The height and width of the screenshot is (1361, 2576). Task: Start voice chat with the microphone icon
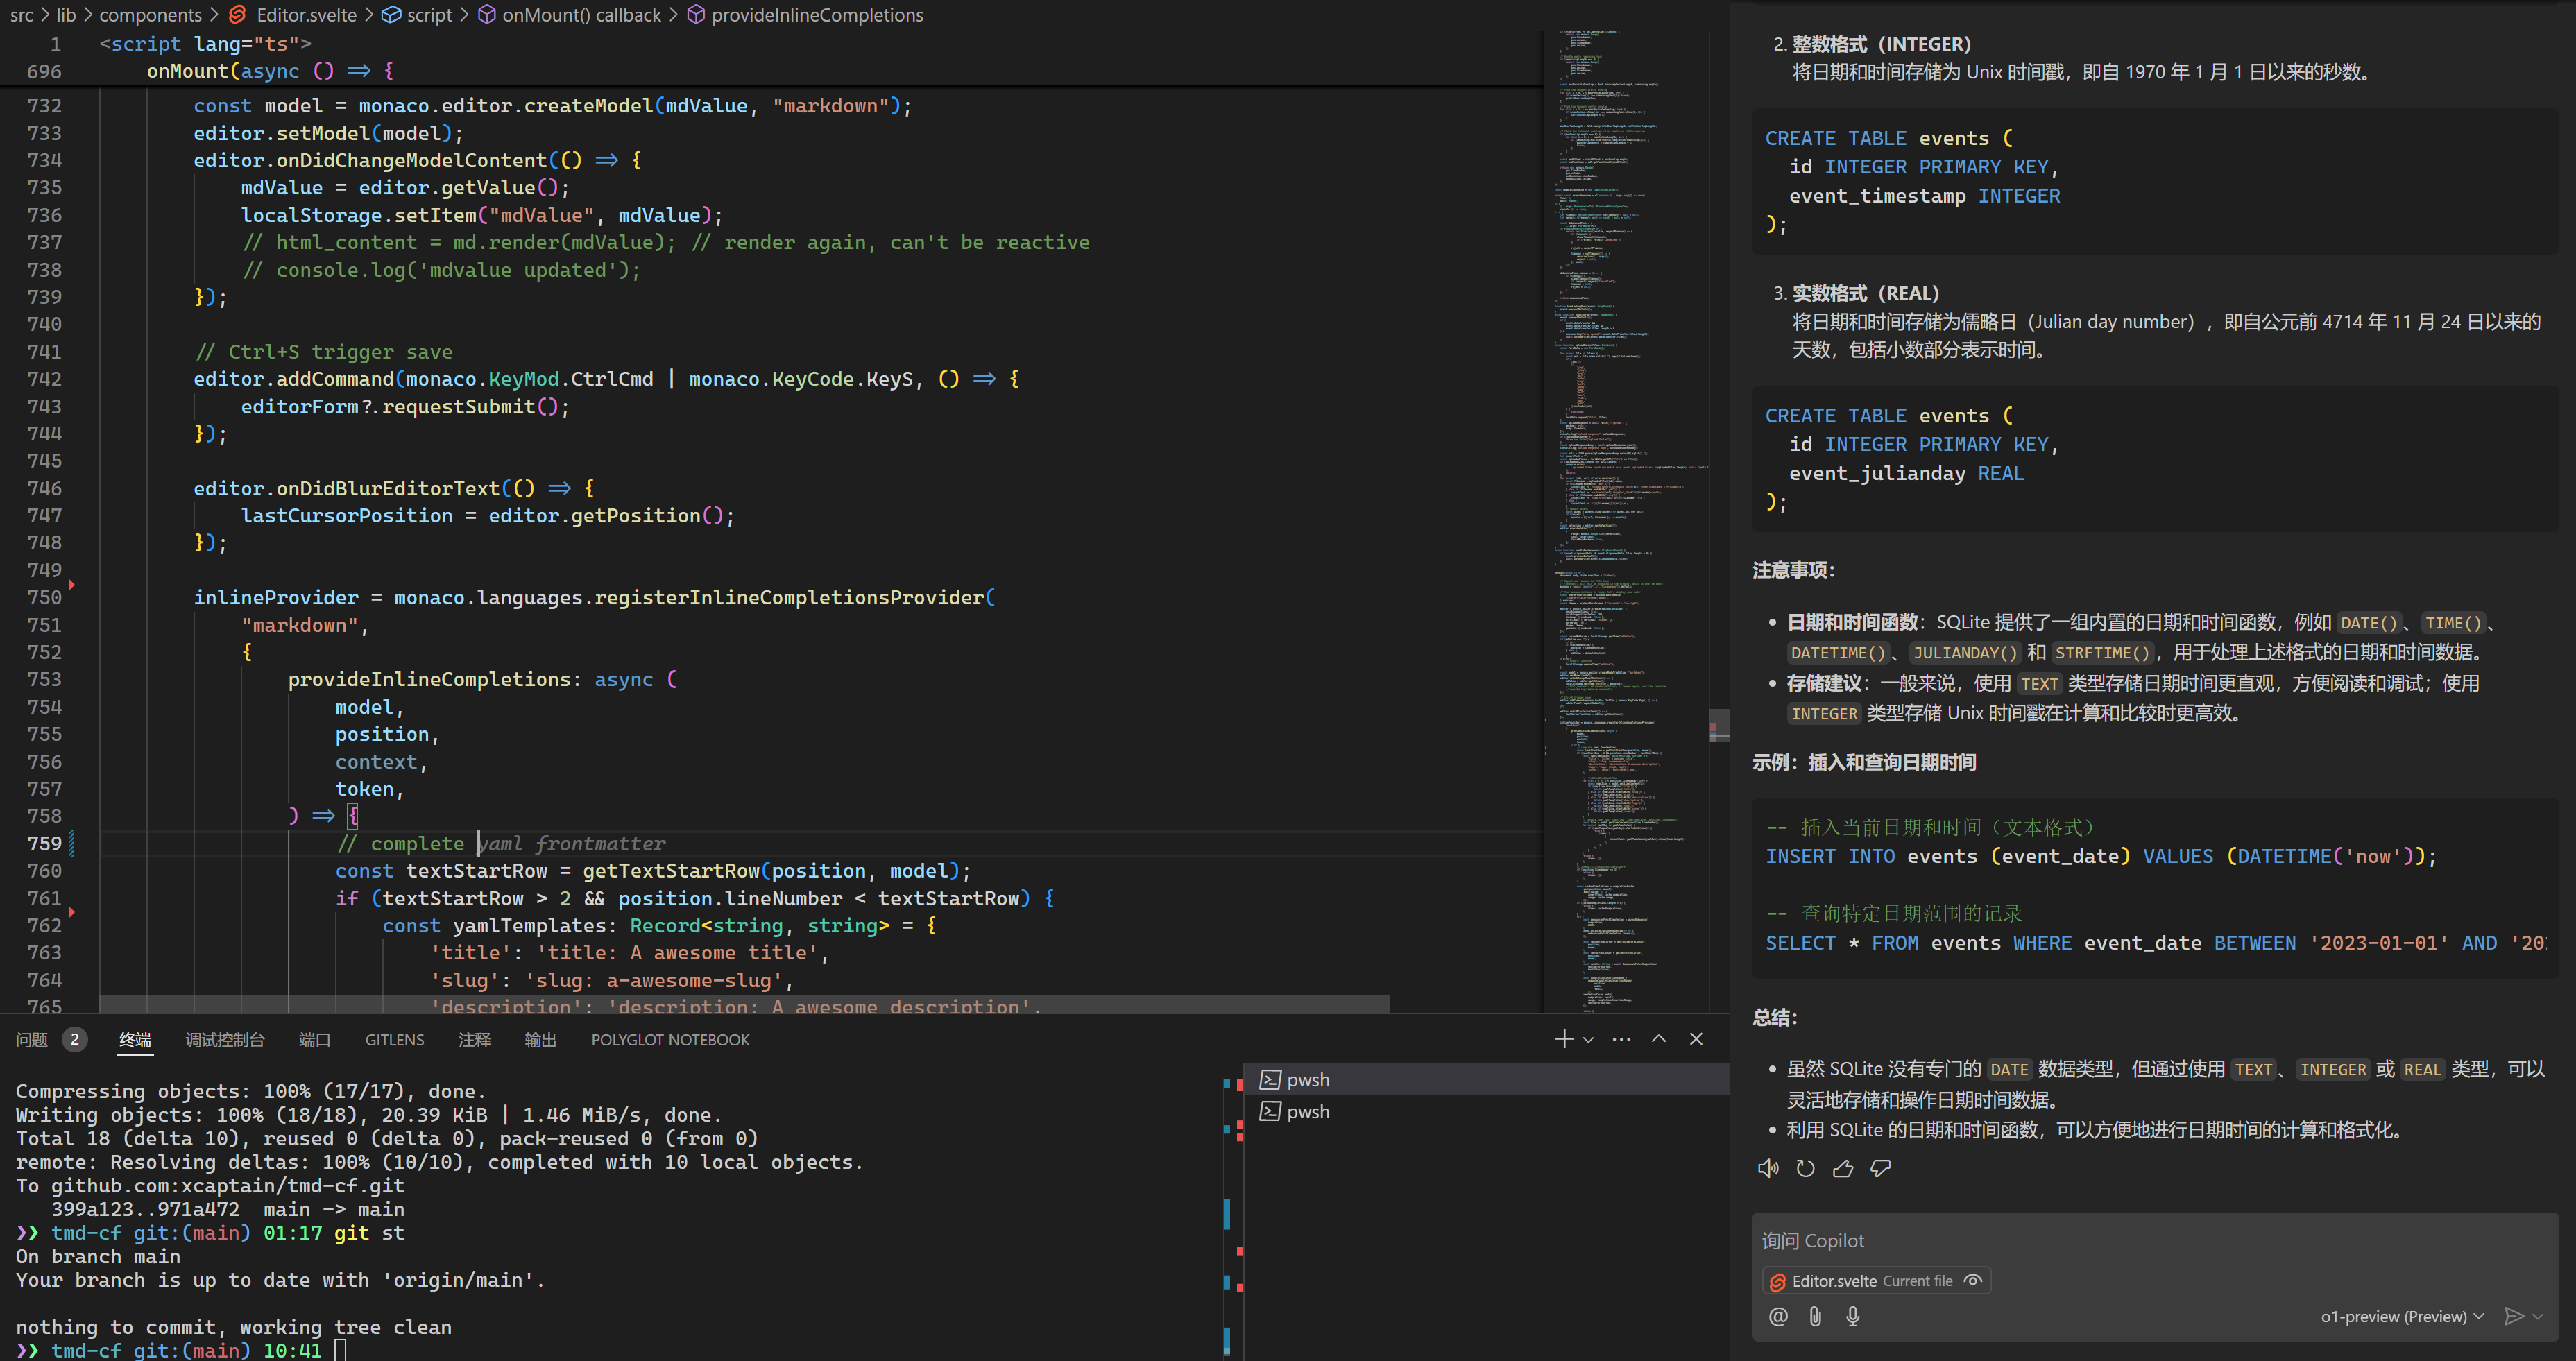pos(1852,1316)
